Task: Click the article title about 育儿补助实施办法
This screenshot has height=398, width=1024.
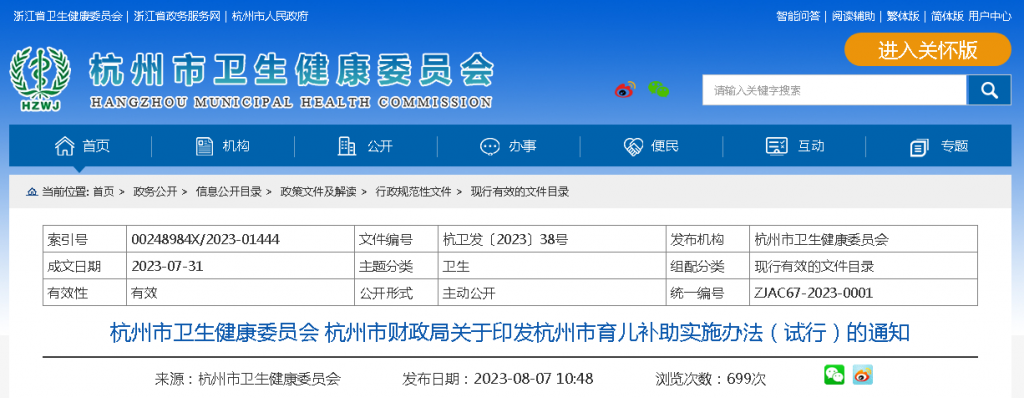Action: tap(509, 333)
